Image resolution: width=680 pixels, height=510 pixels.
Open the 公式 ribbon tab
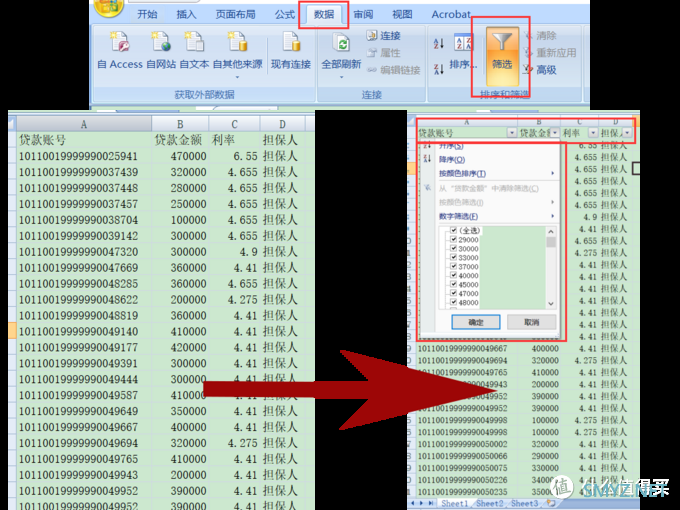pos(284,14)
